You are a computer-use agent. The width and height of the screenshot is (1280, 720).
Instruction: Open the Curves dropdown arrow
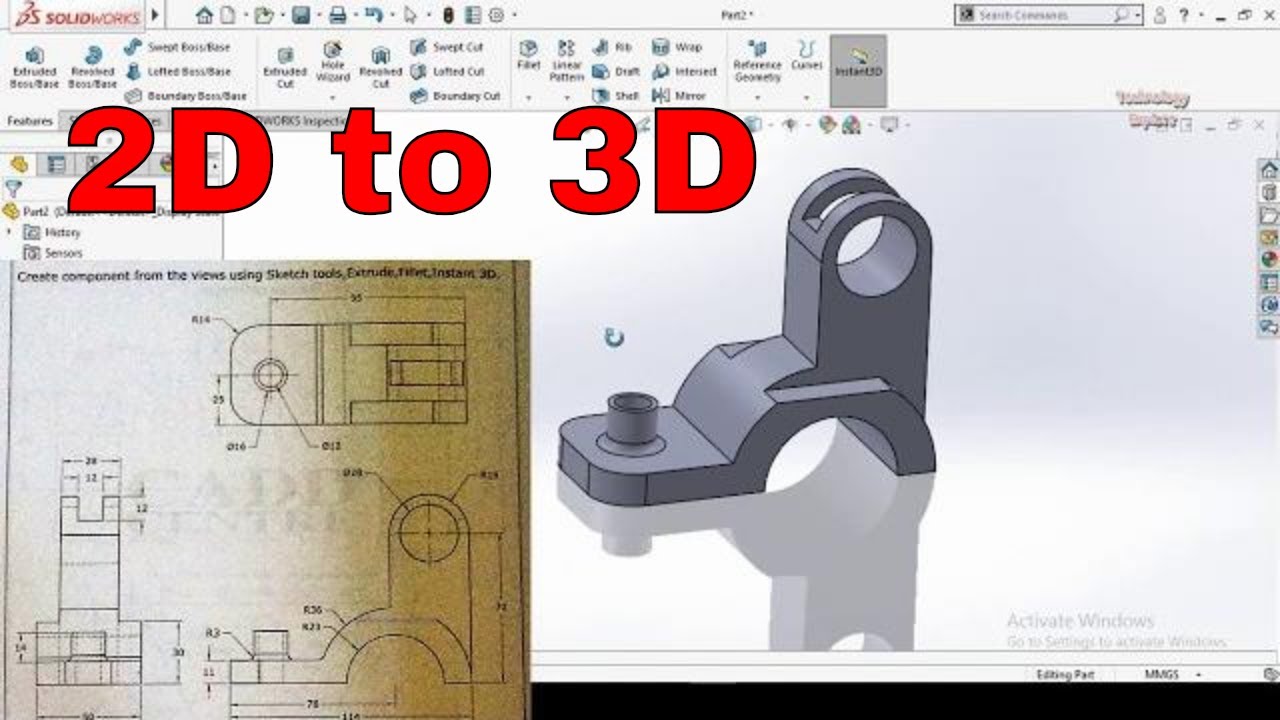(806, 98)
